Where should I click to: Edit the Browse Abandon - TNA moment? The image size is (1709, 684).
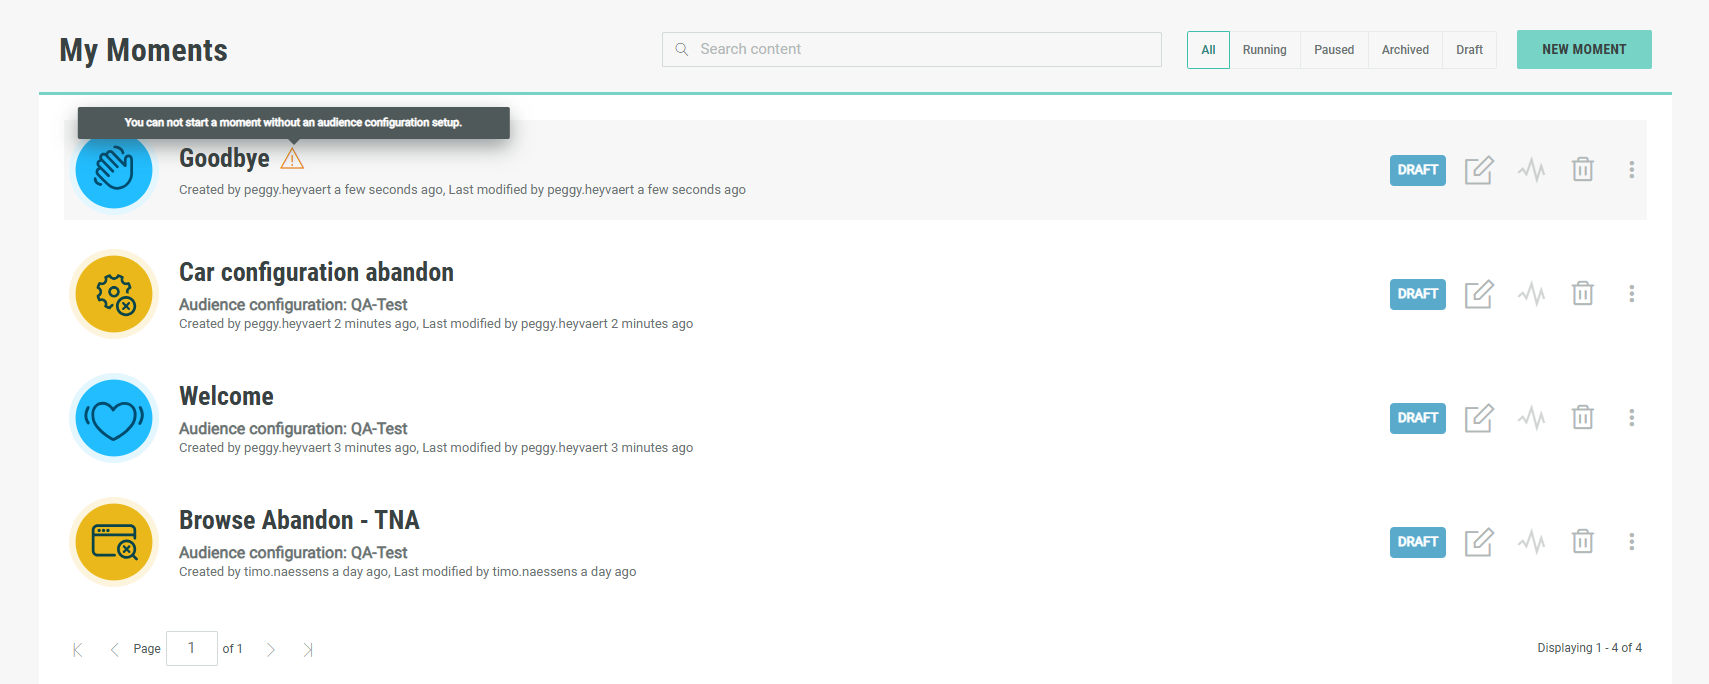[1478, 542]
